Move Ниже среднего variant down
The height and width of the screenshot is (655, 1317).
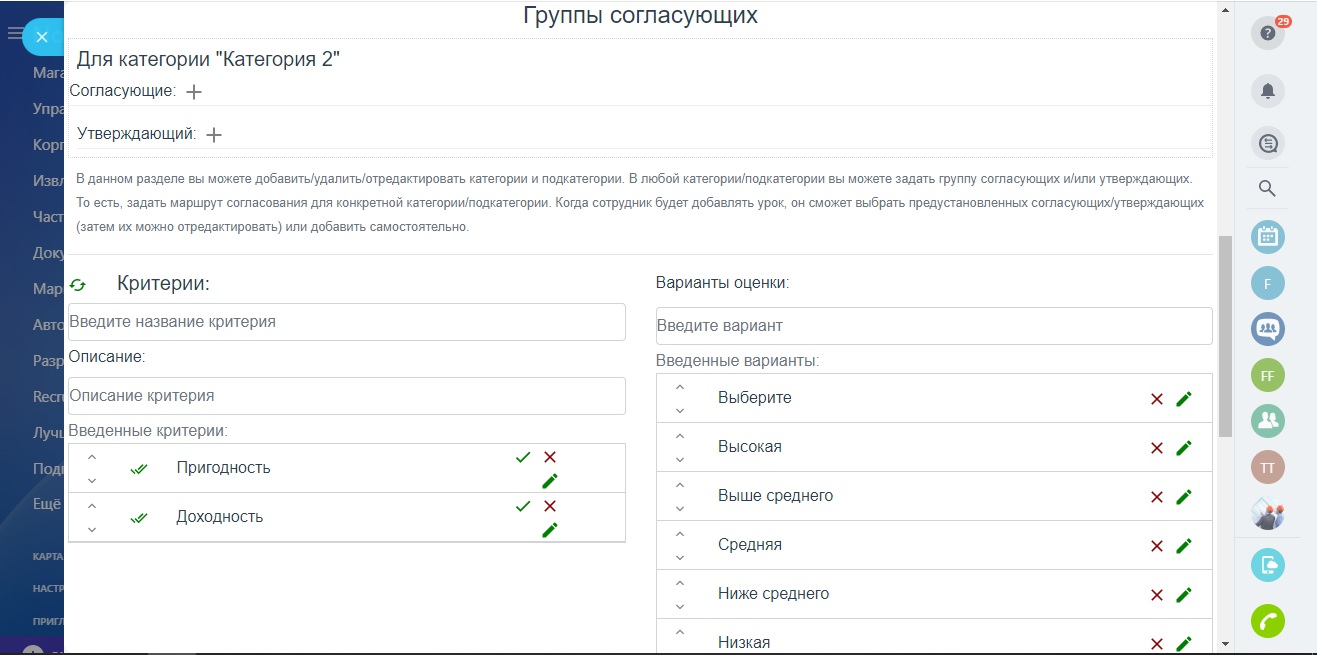point(680,606)
